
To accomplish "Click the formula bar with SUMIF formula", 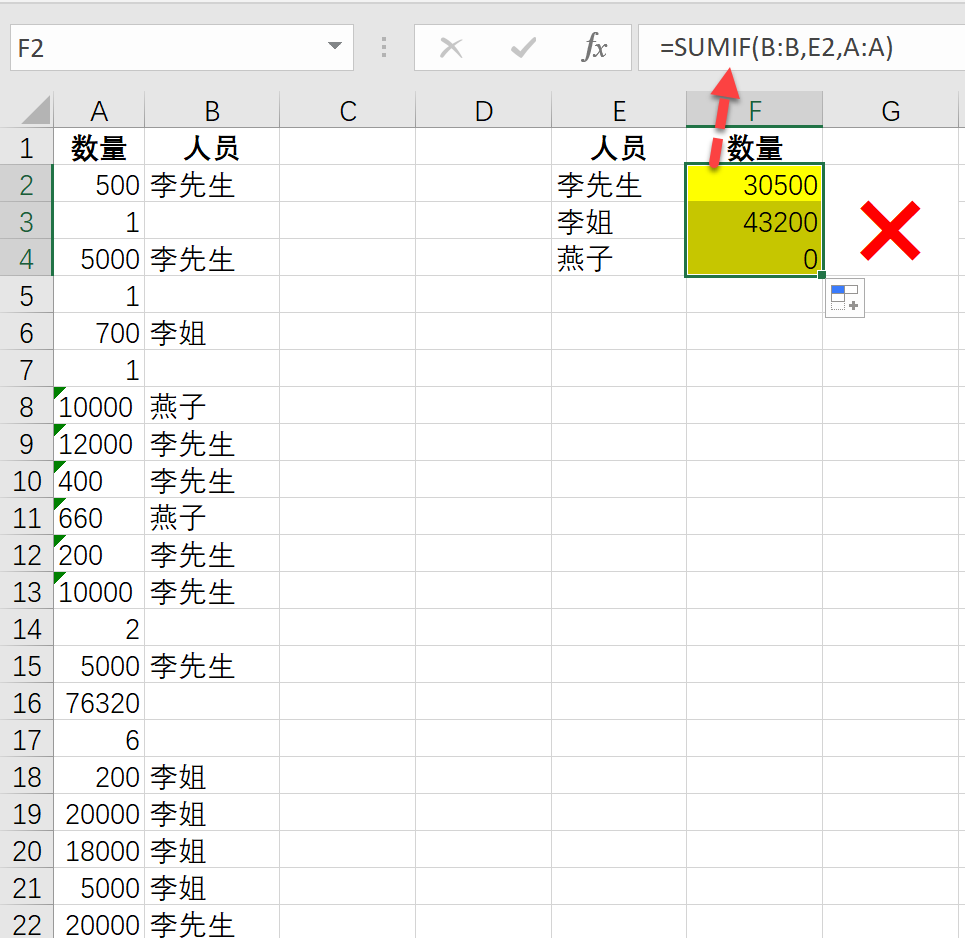I will [801, 47].
